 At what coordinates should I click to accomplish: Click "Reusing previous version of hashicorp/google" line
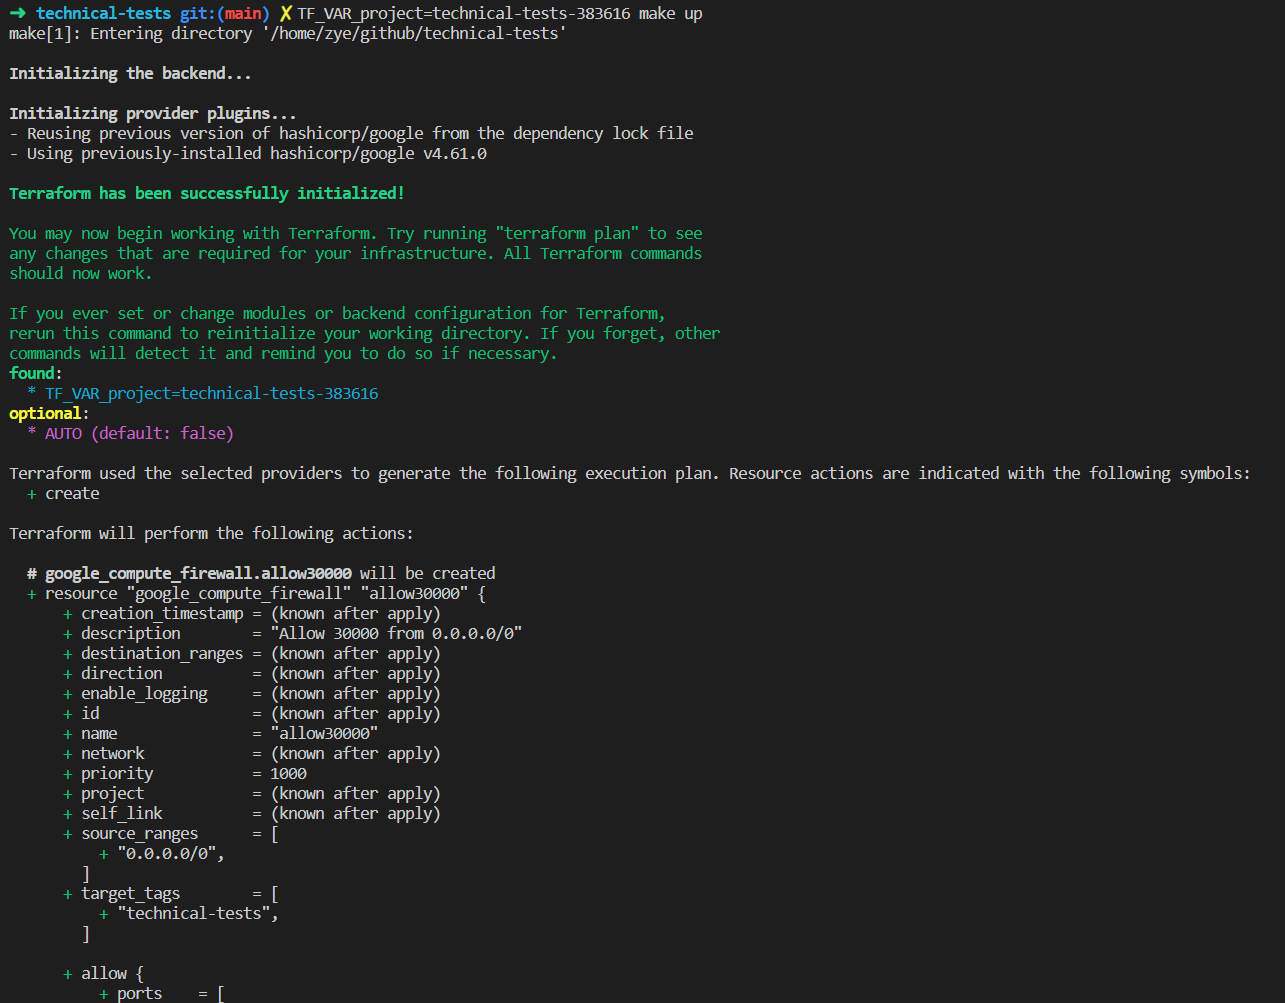[351, 133]
